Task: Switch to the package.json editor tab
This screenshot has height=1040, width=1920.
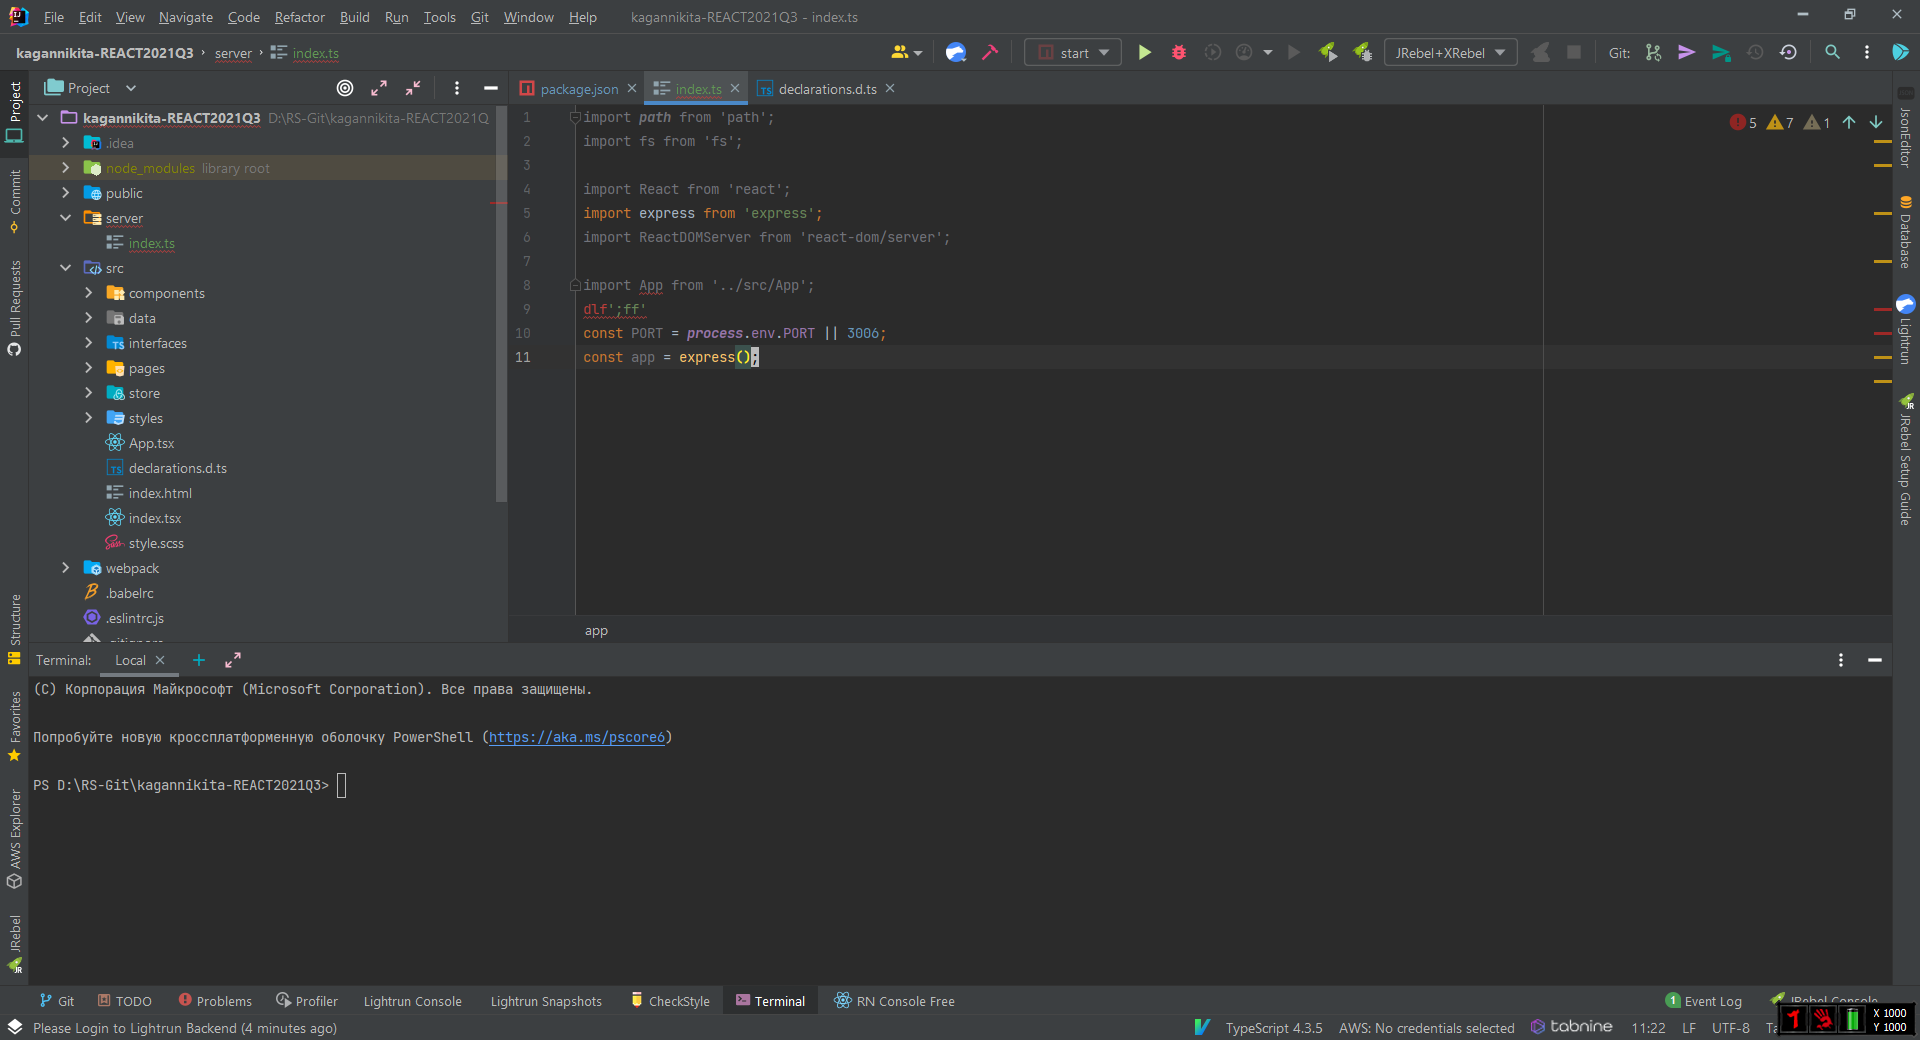Action: coord(579,89)
